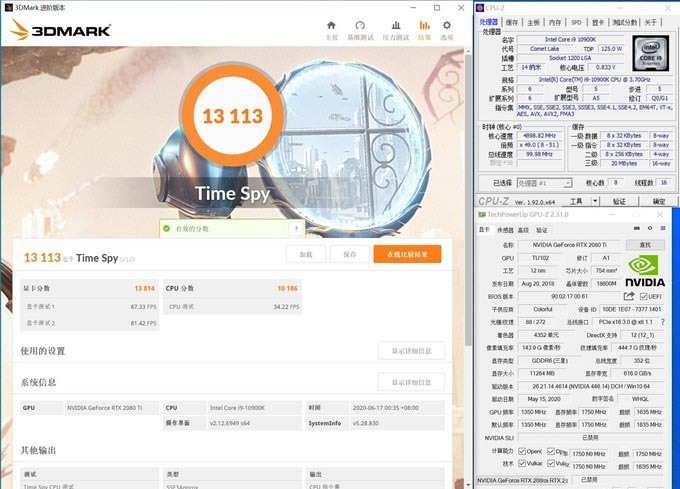680x489 pixels.
Task: Click the large 13 113 score circle
Action: 232,116
